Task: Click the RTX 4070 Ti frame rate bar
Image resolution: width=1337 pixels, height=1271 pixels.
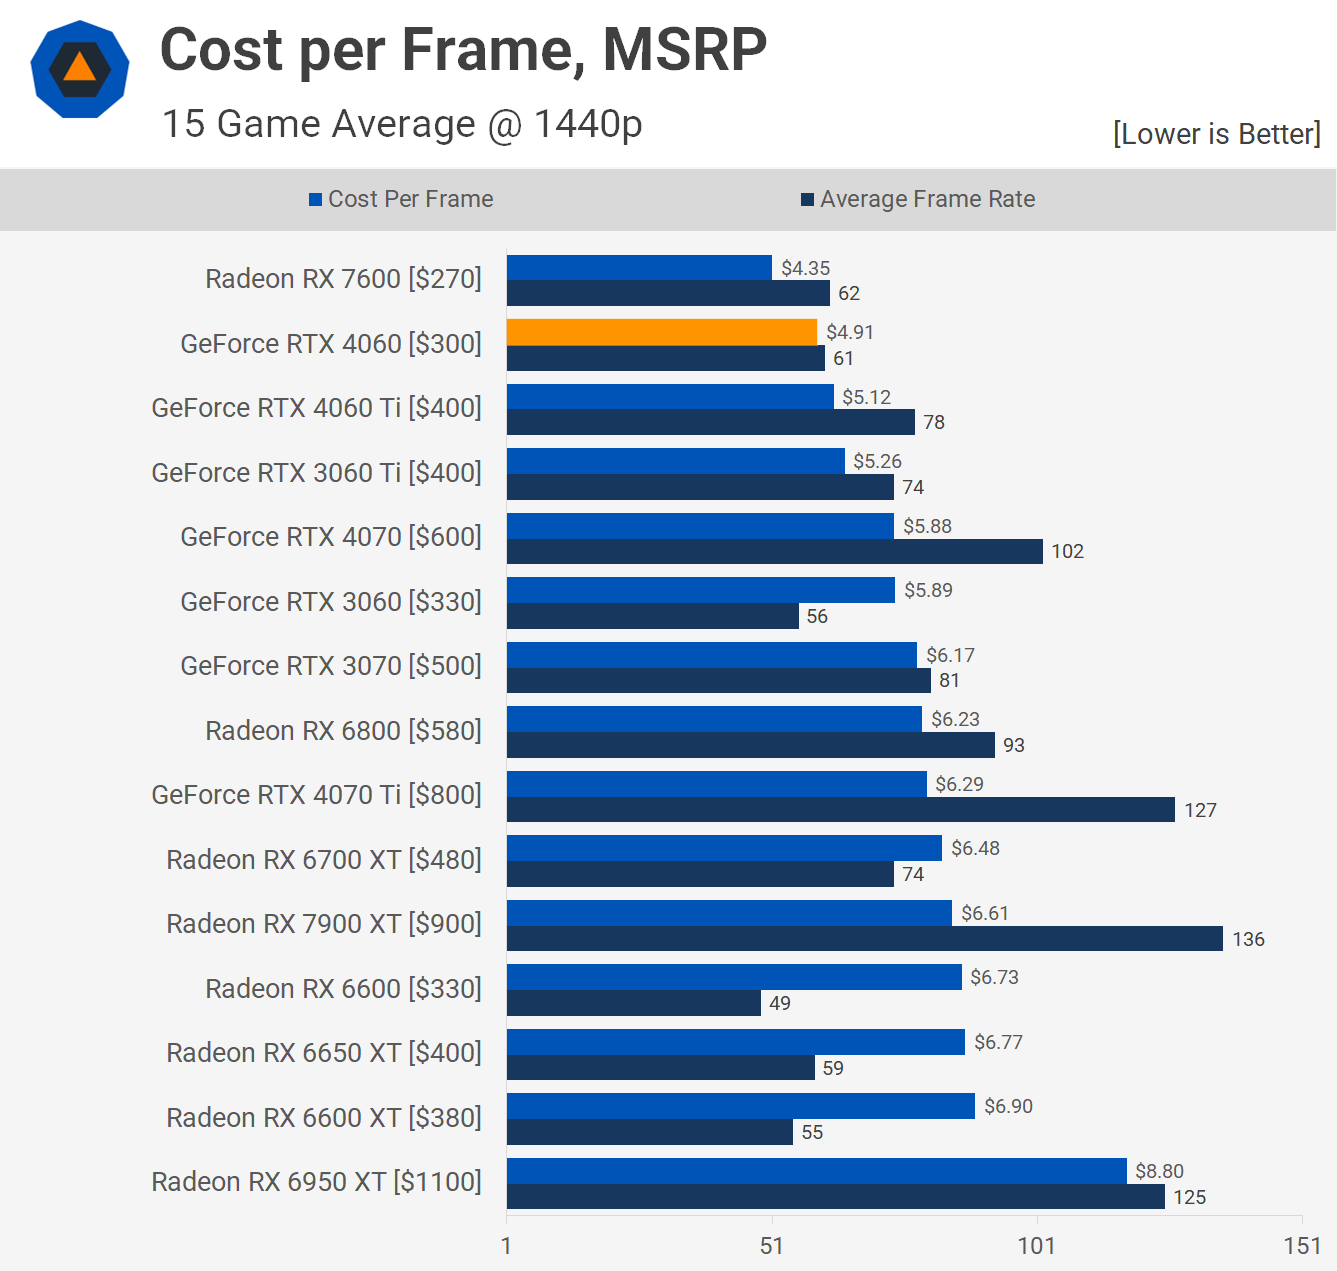Action: pyautogui.click(x=841, y=809)
